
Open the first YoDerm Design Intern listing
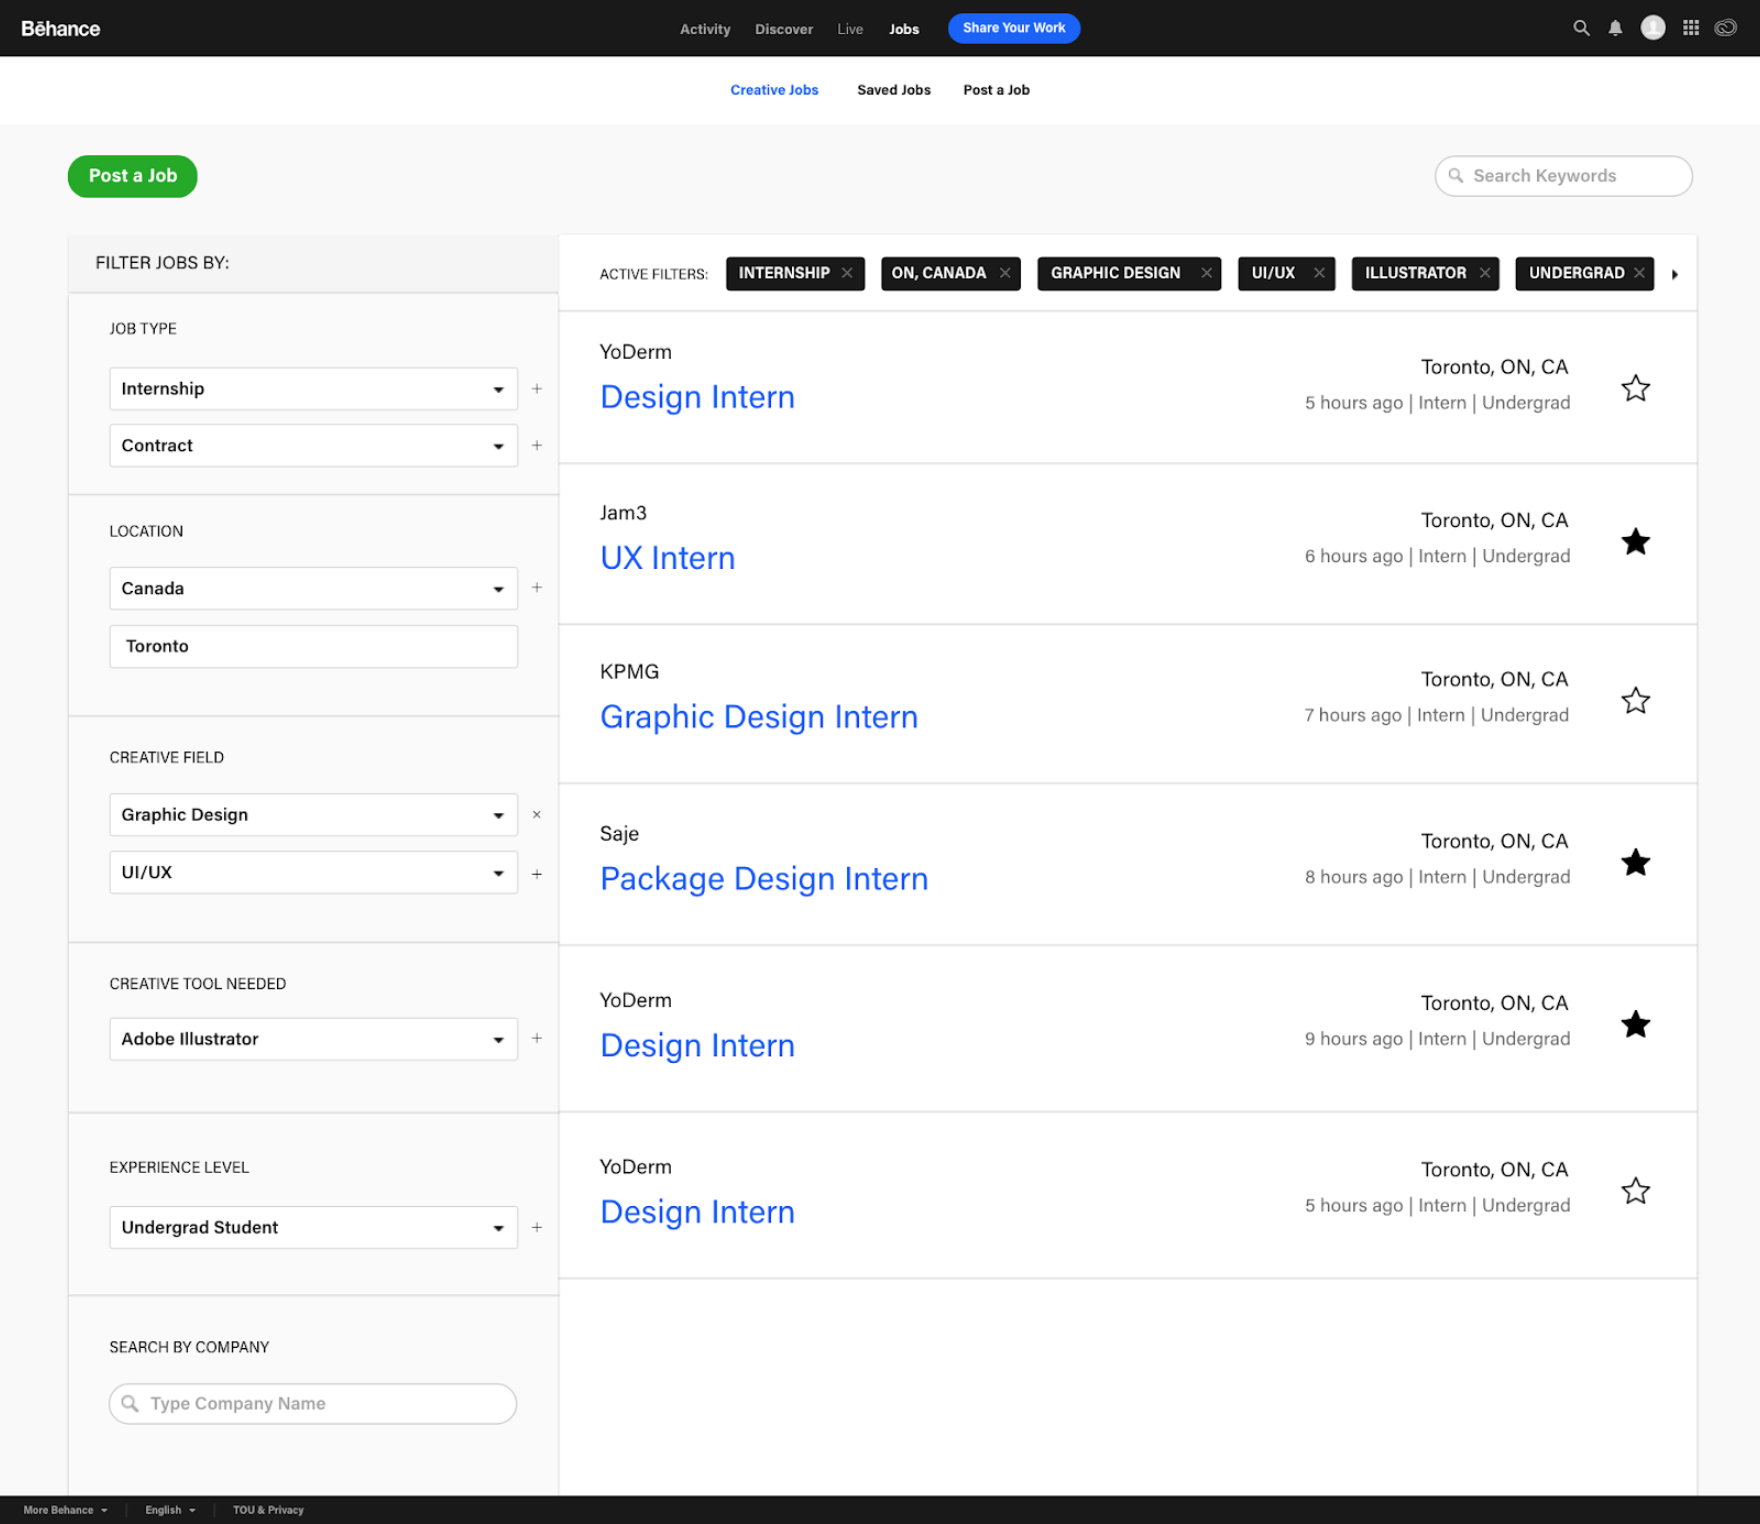pos(698,397)
